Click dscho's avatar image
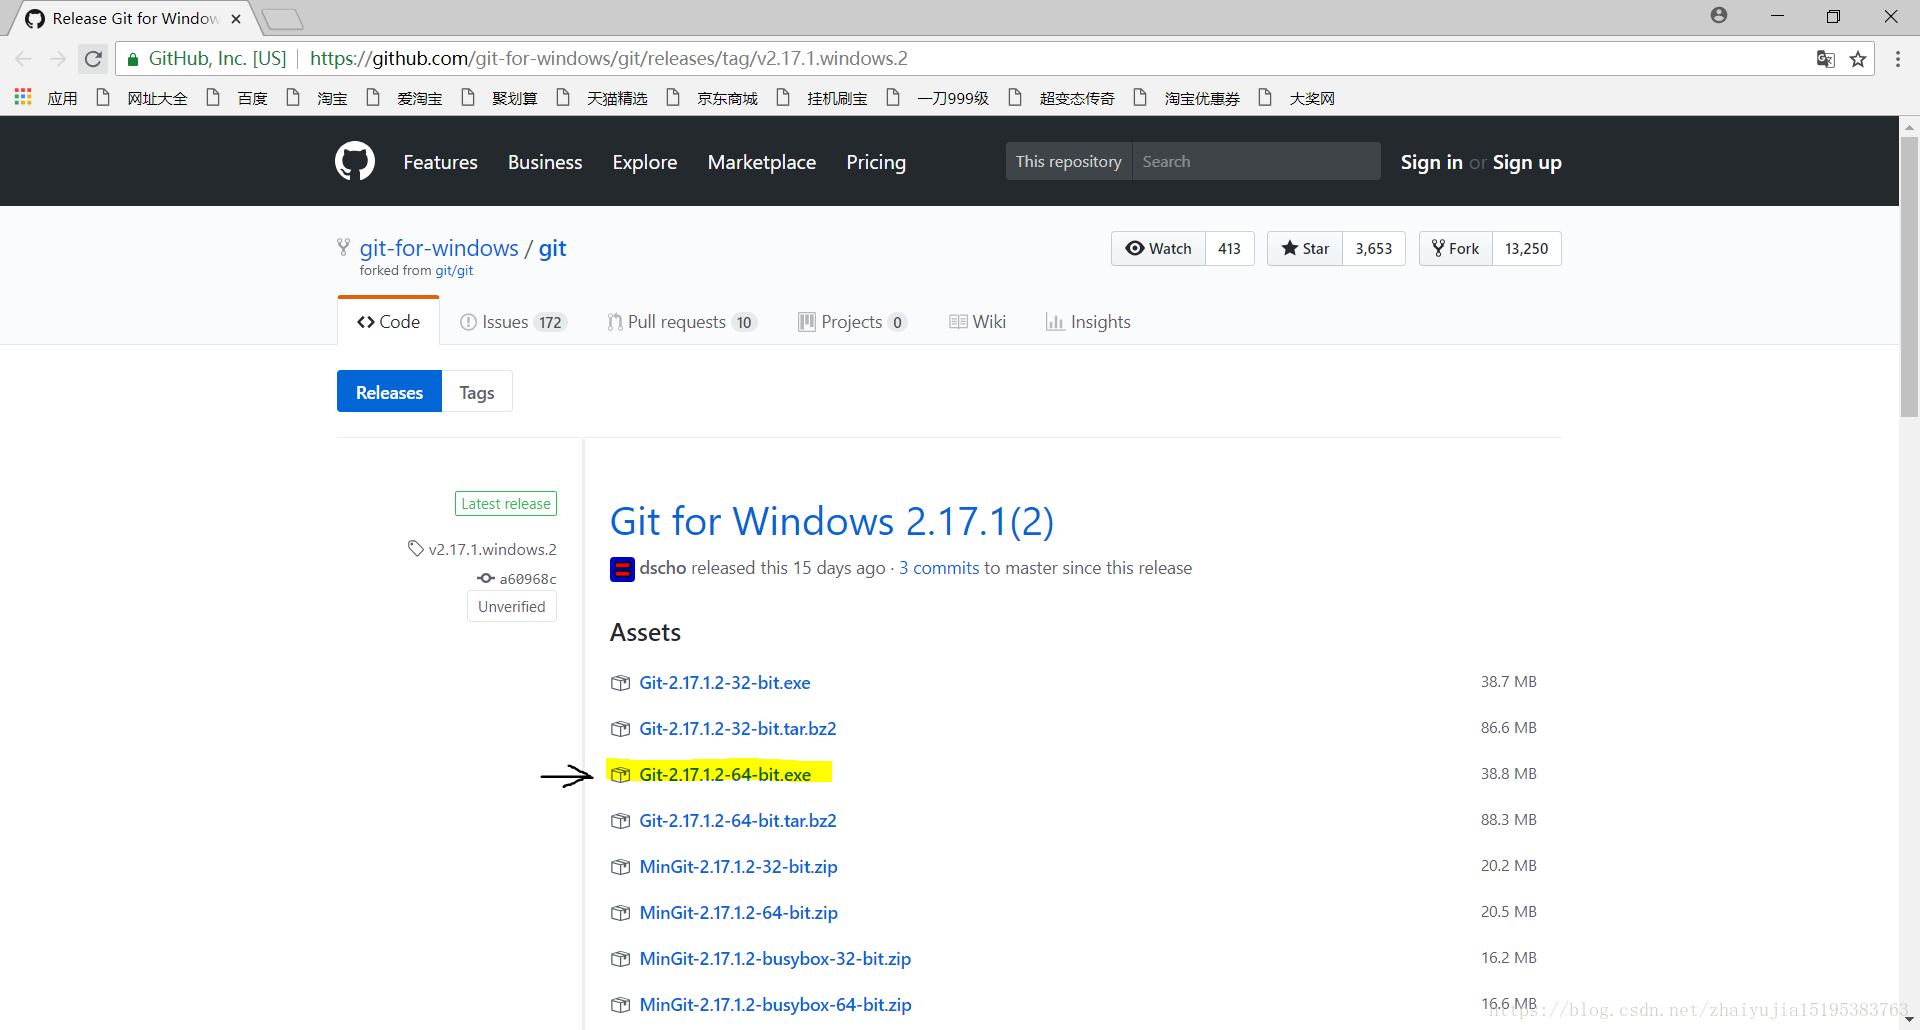1920x1030 pixels. (622, 569)
